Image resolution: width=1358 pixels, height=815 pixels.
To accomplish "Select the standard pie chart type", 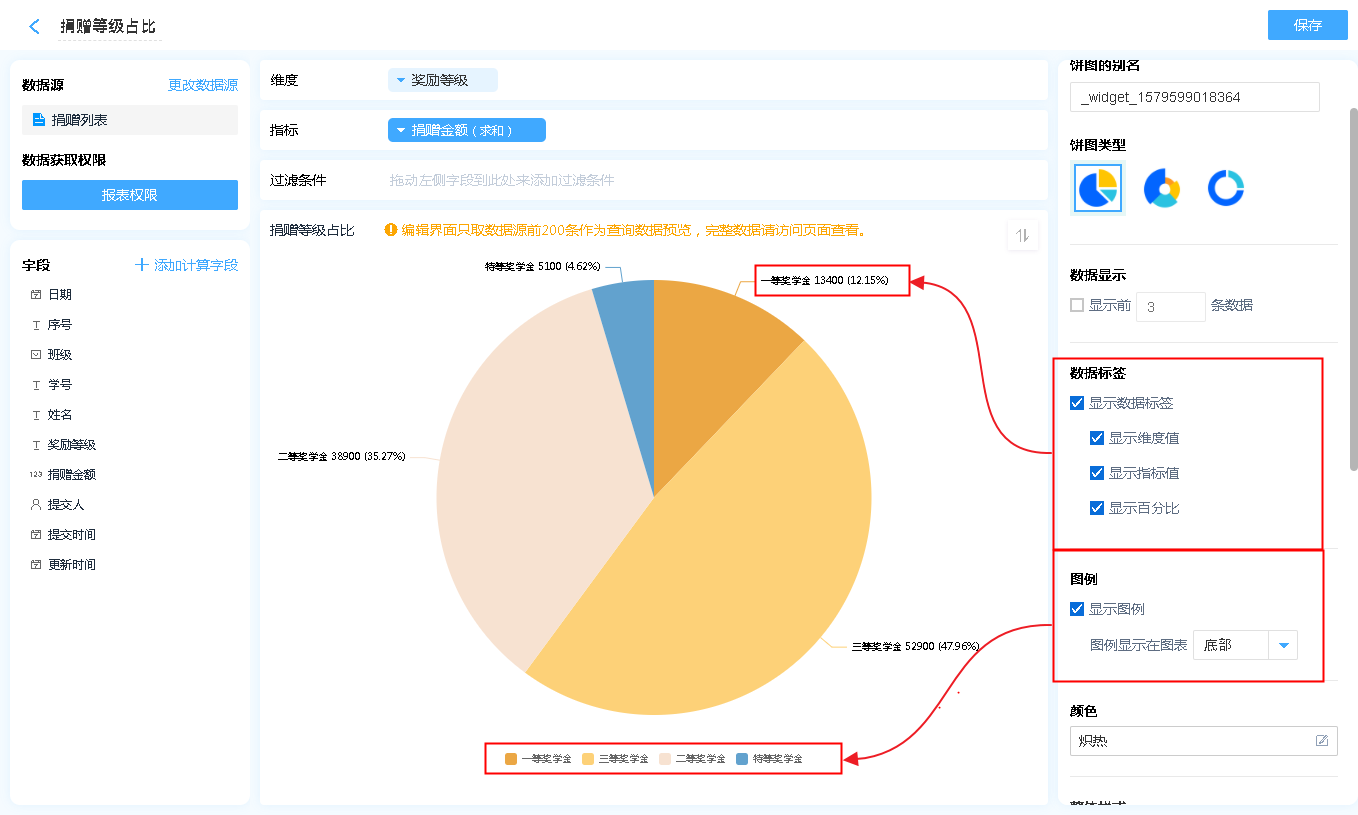I will tap(1097, 188).
